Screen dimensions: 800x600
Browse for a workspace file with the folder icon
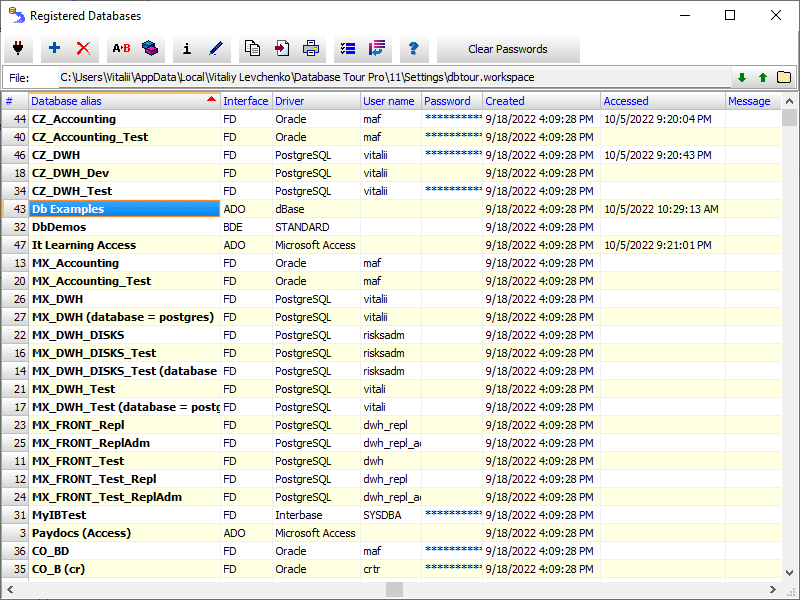(x=783, y=77)
